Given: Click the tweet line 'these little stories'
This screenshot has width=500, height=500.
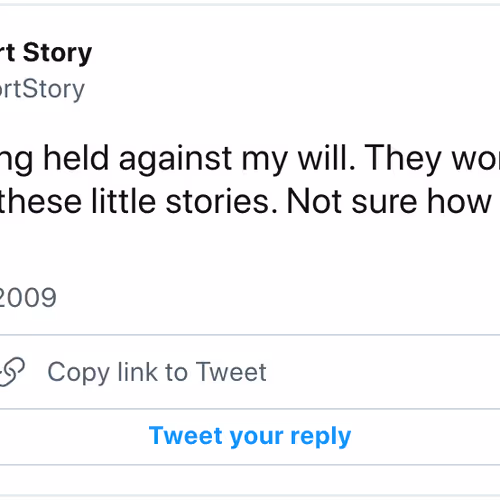Looking at the screenshot, I should click(138, 202).
